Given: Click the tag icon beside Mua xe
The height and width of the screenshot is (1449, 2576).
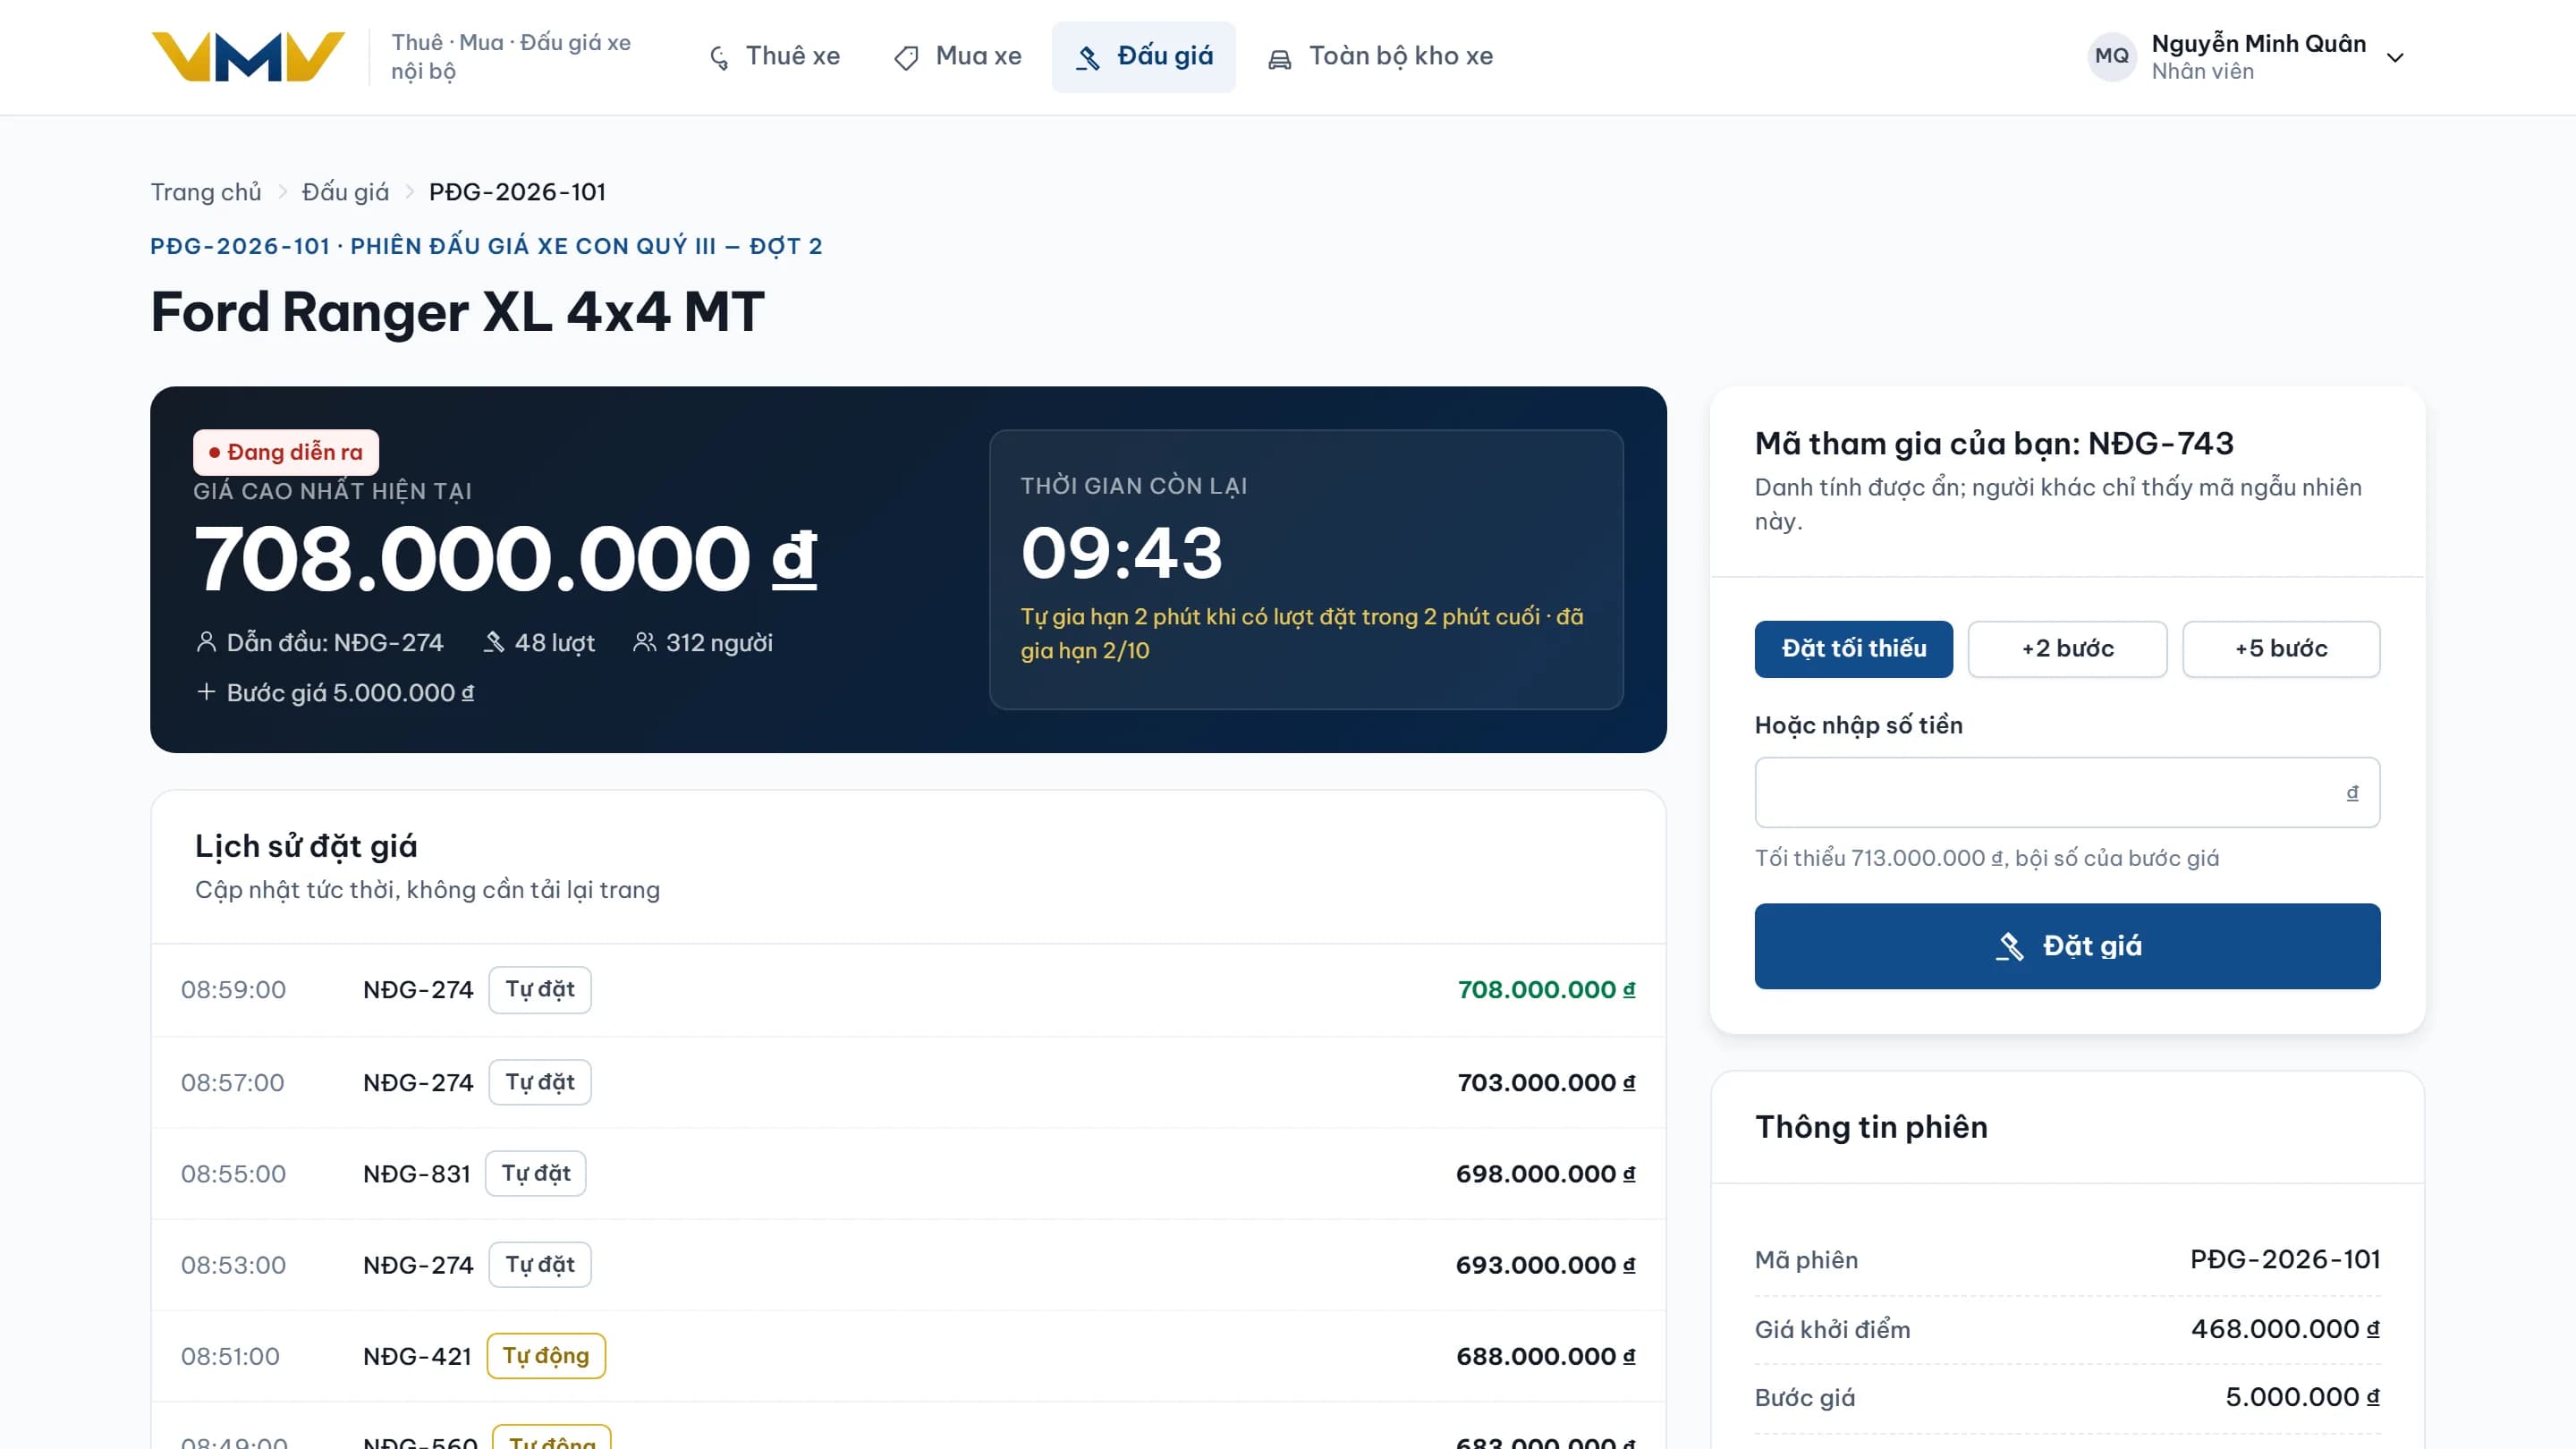Looking at the screenshot, I should pos(906,58).
